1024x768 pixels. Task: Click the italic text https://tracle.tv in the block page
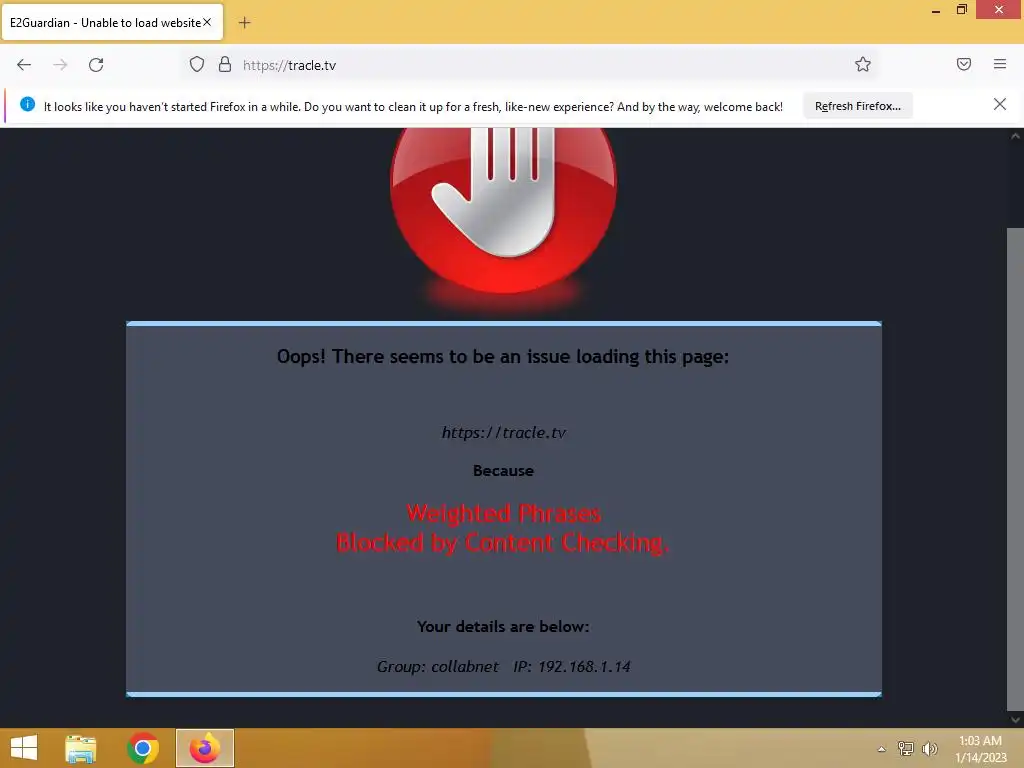504,432
